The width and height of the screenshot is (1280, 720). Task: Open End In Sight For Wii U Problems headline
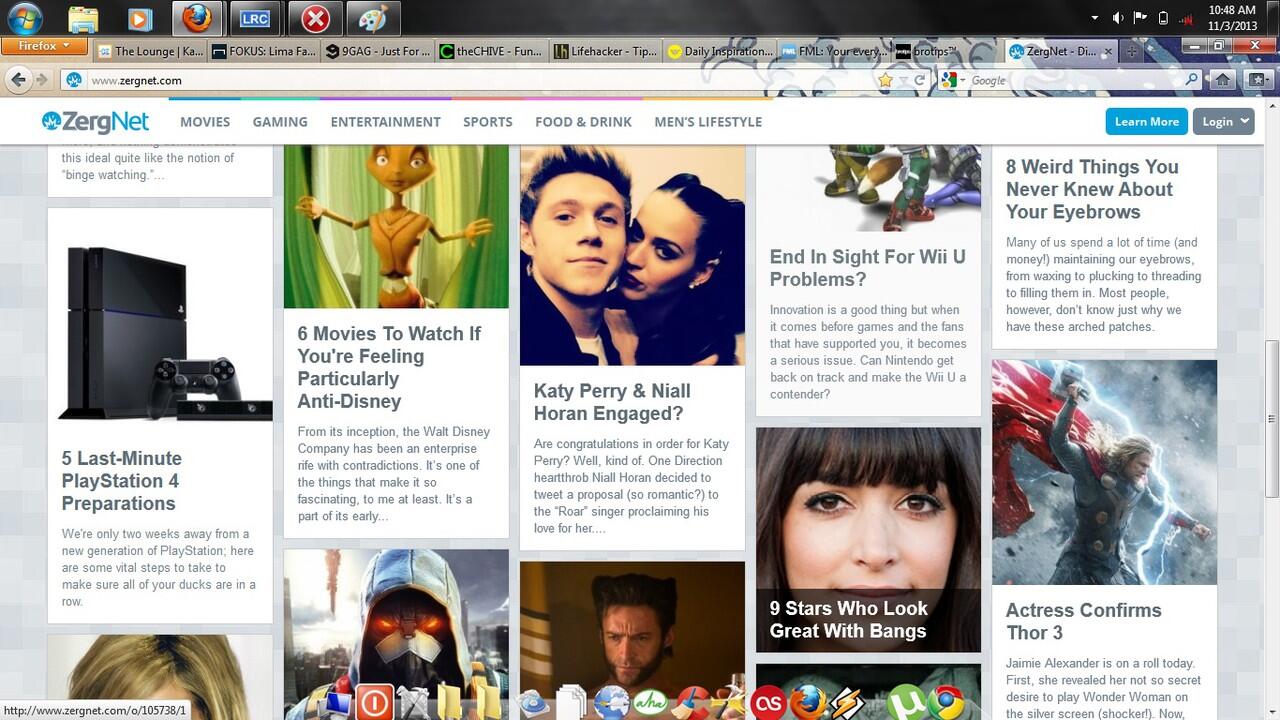868,268
